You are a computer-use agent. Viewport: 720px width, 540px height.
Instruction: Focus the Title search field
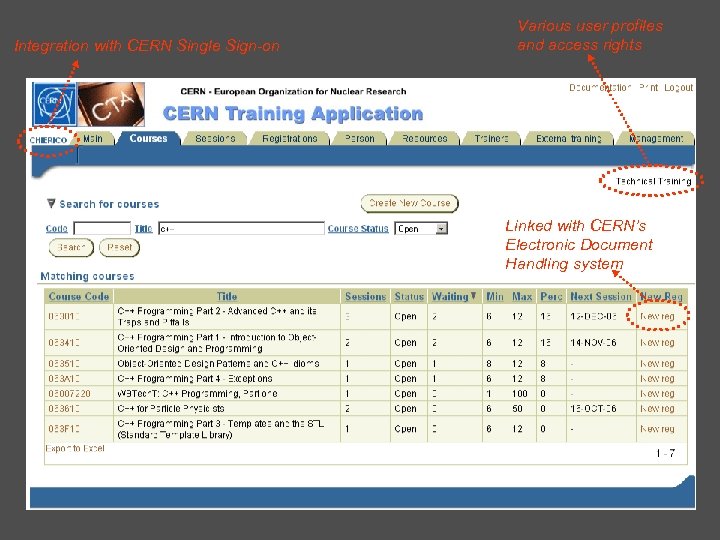click(241, 228)
